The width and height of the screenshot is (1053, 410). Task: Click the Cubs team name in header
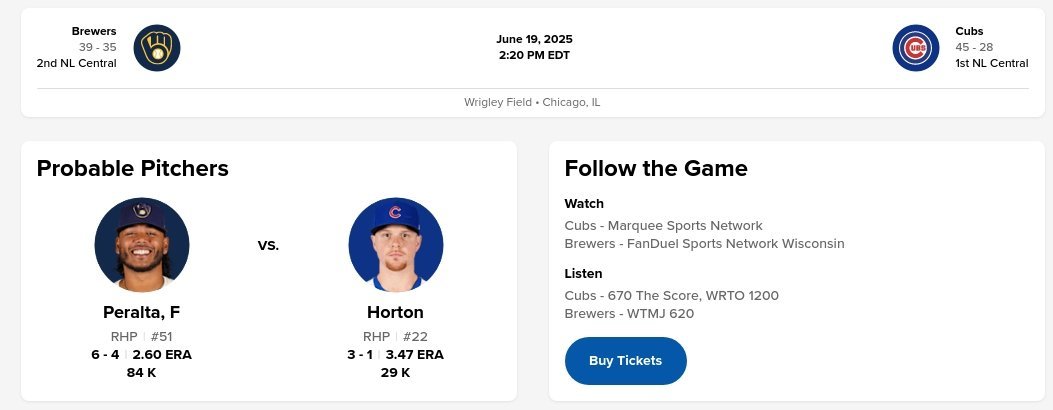969,31
